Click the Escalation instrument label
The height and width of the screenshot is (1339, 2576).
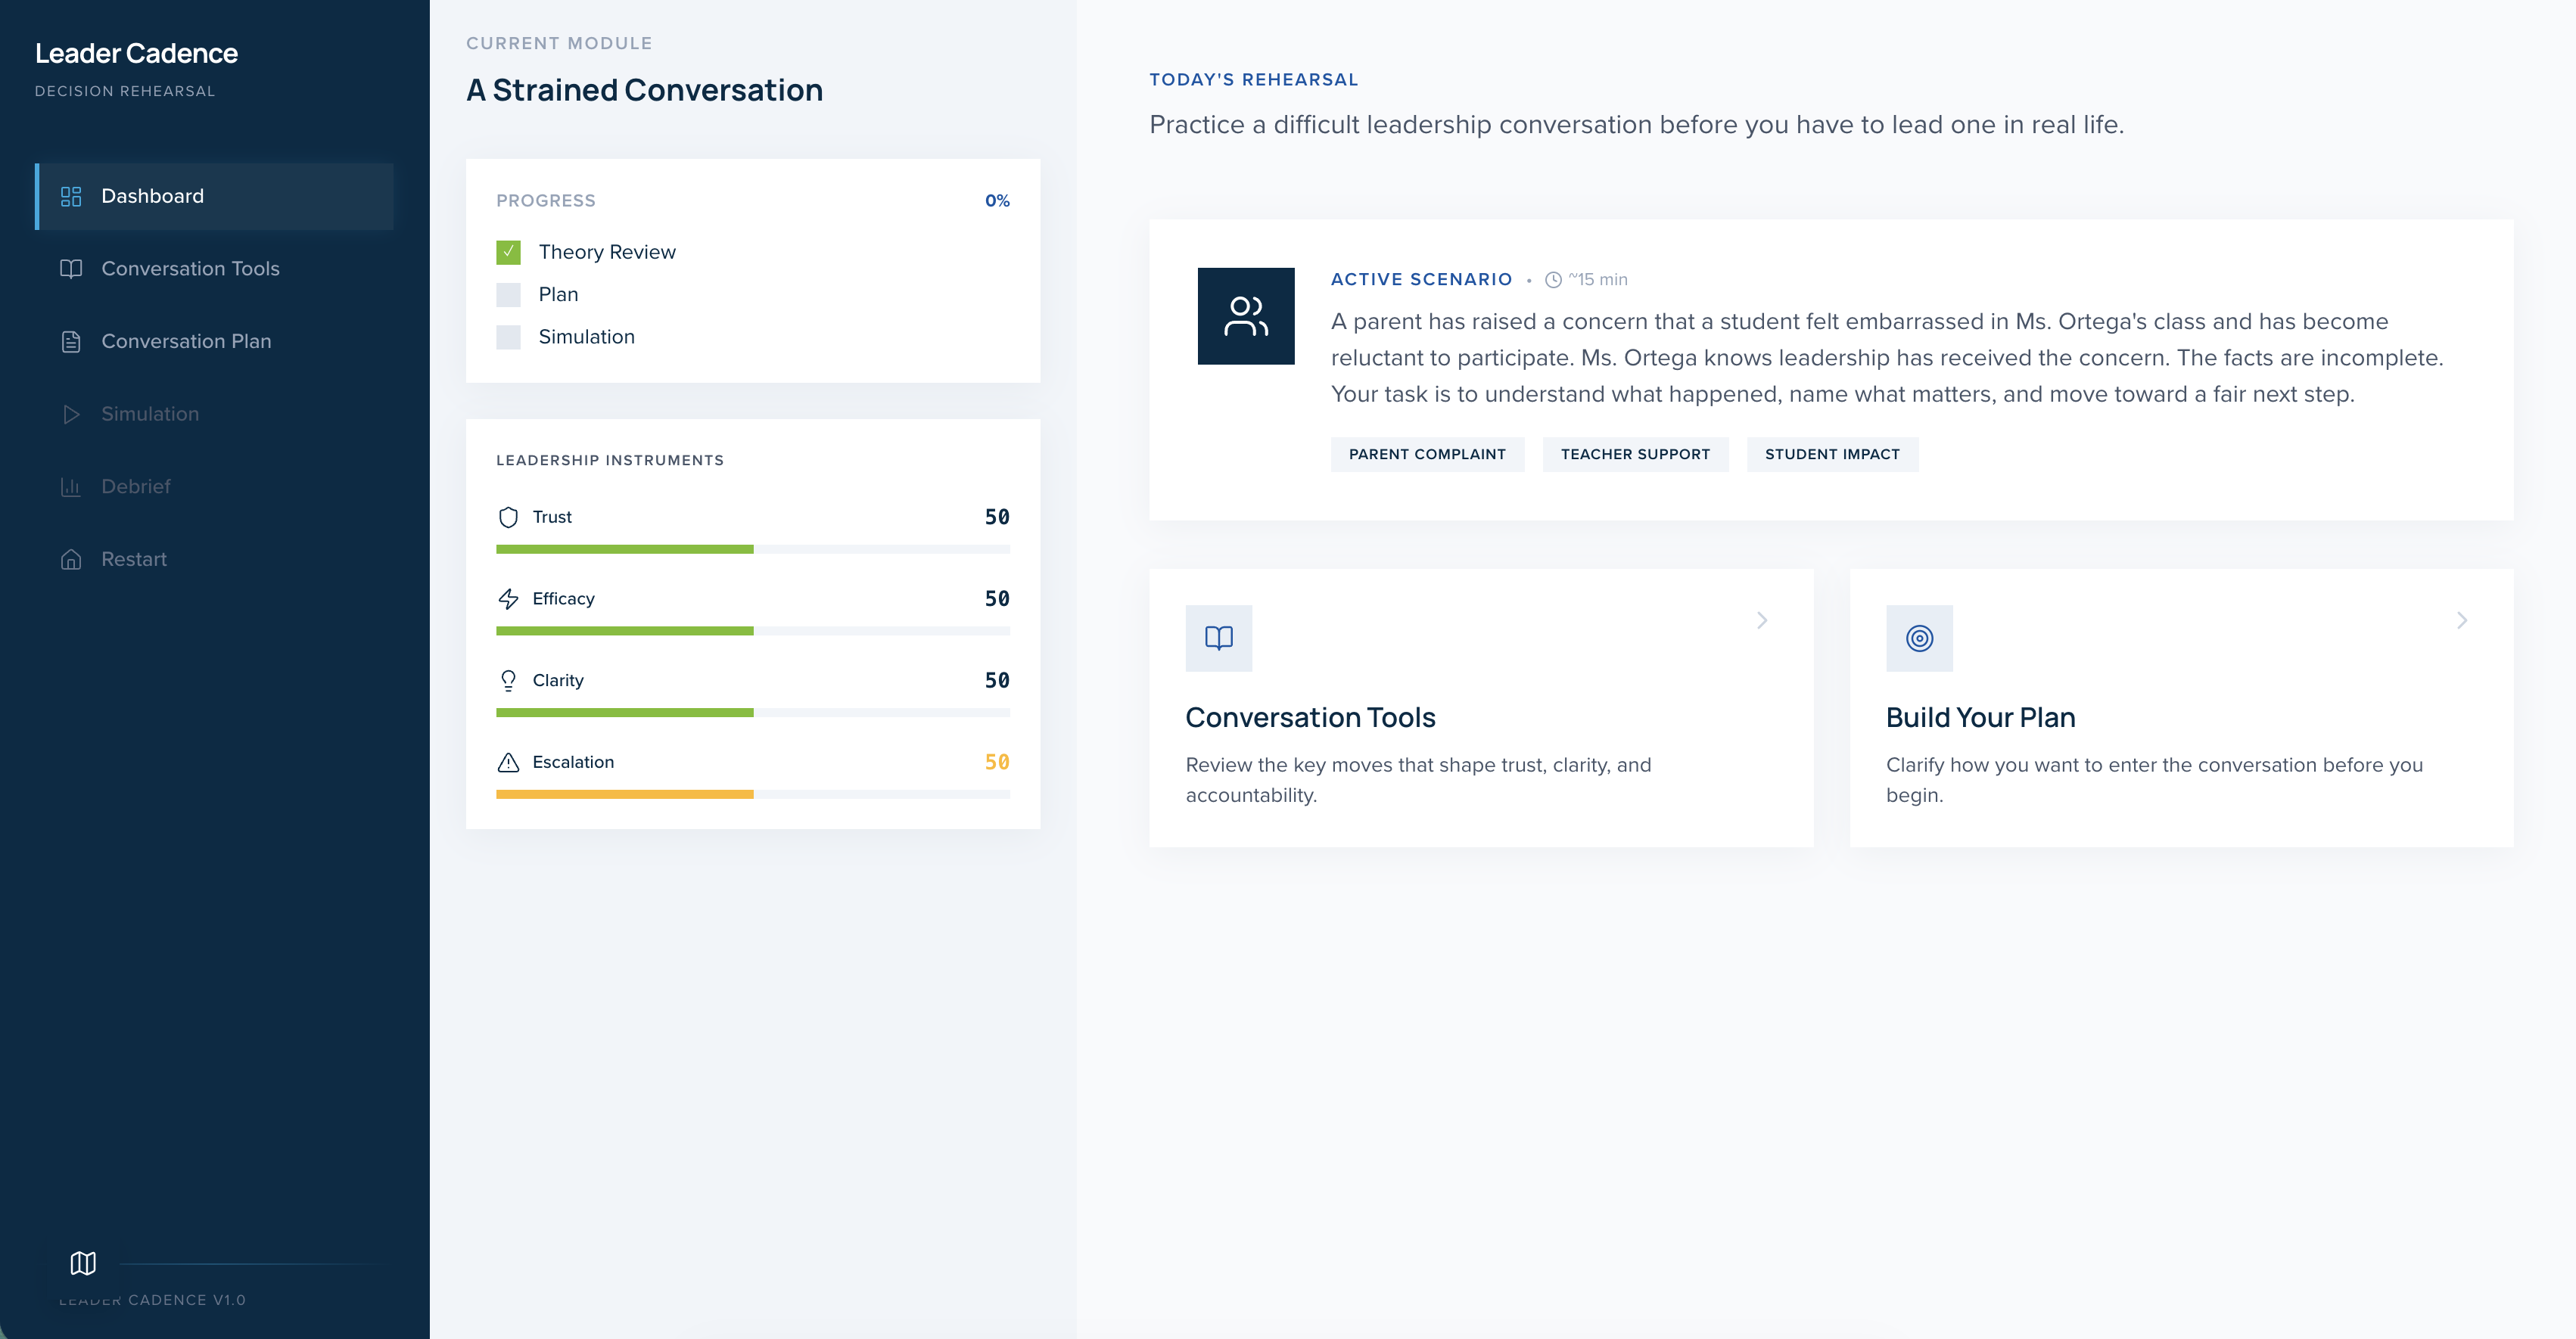pos(573,762)
